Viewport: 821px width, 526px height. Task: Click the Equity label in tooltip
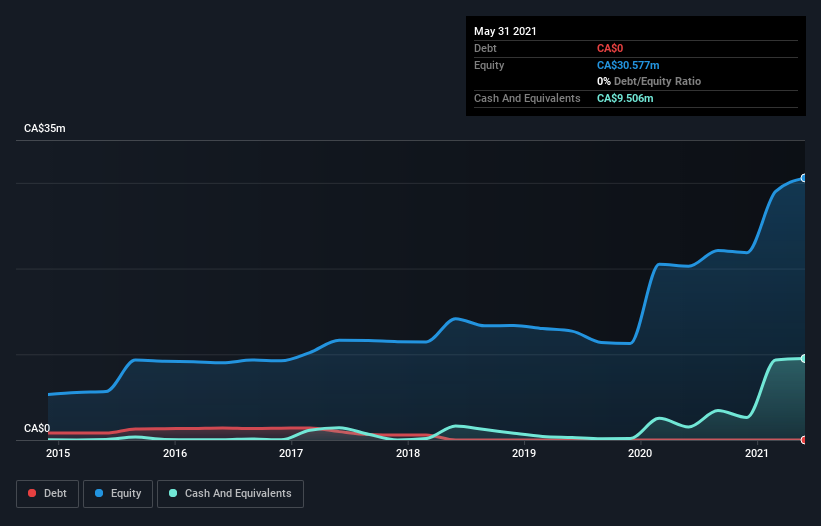point(489,65)
